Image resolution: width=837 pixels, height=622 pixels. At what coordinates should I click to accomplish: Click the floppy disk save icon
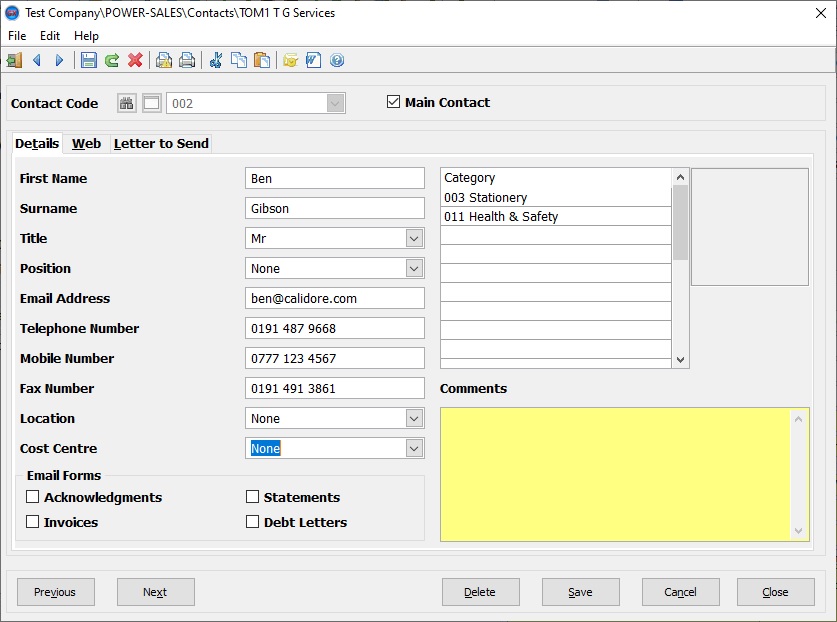pos(89,61)
